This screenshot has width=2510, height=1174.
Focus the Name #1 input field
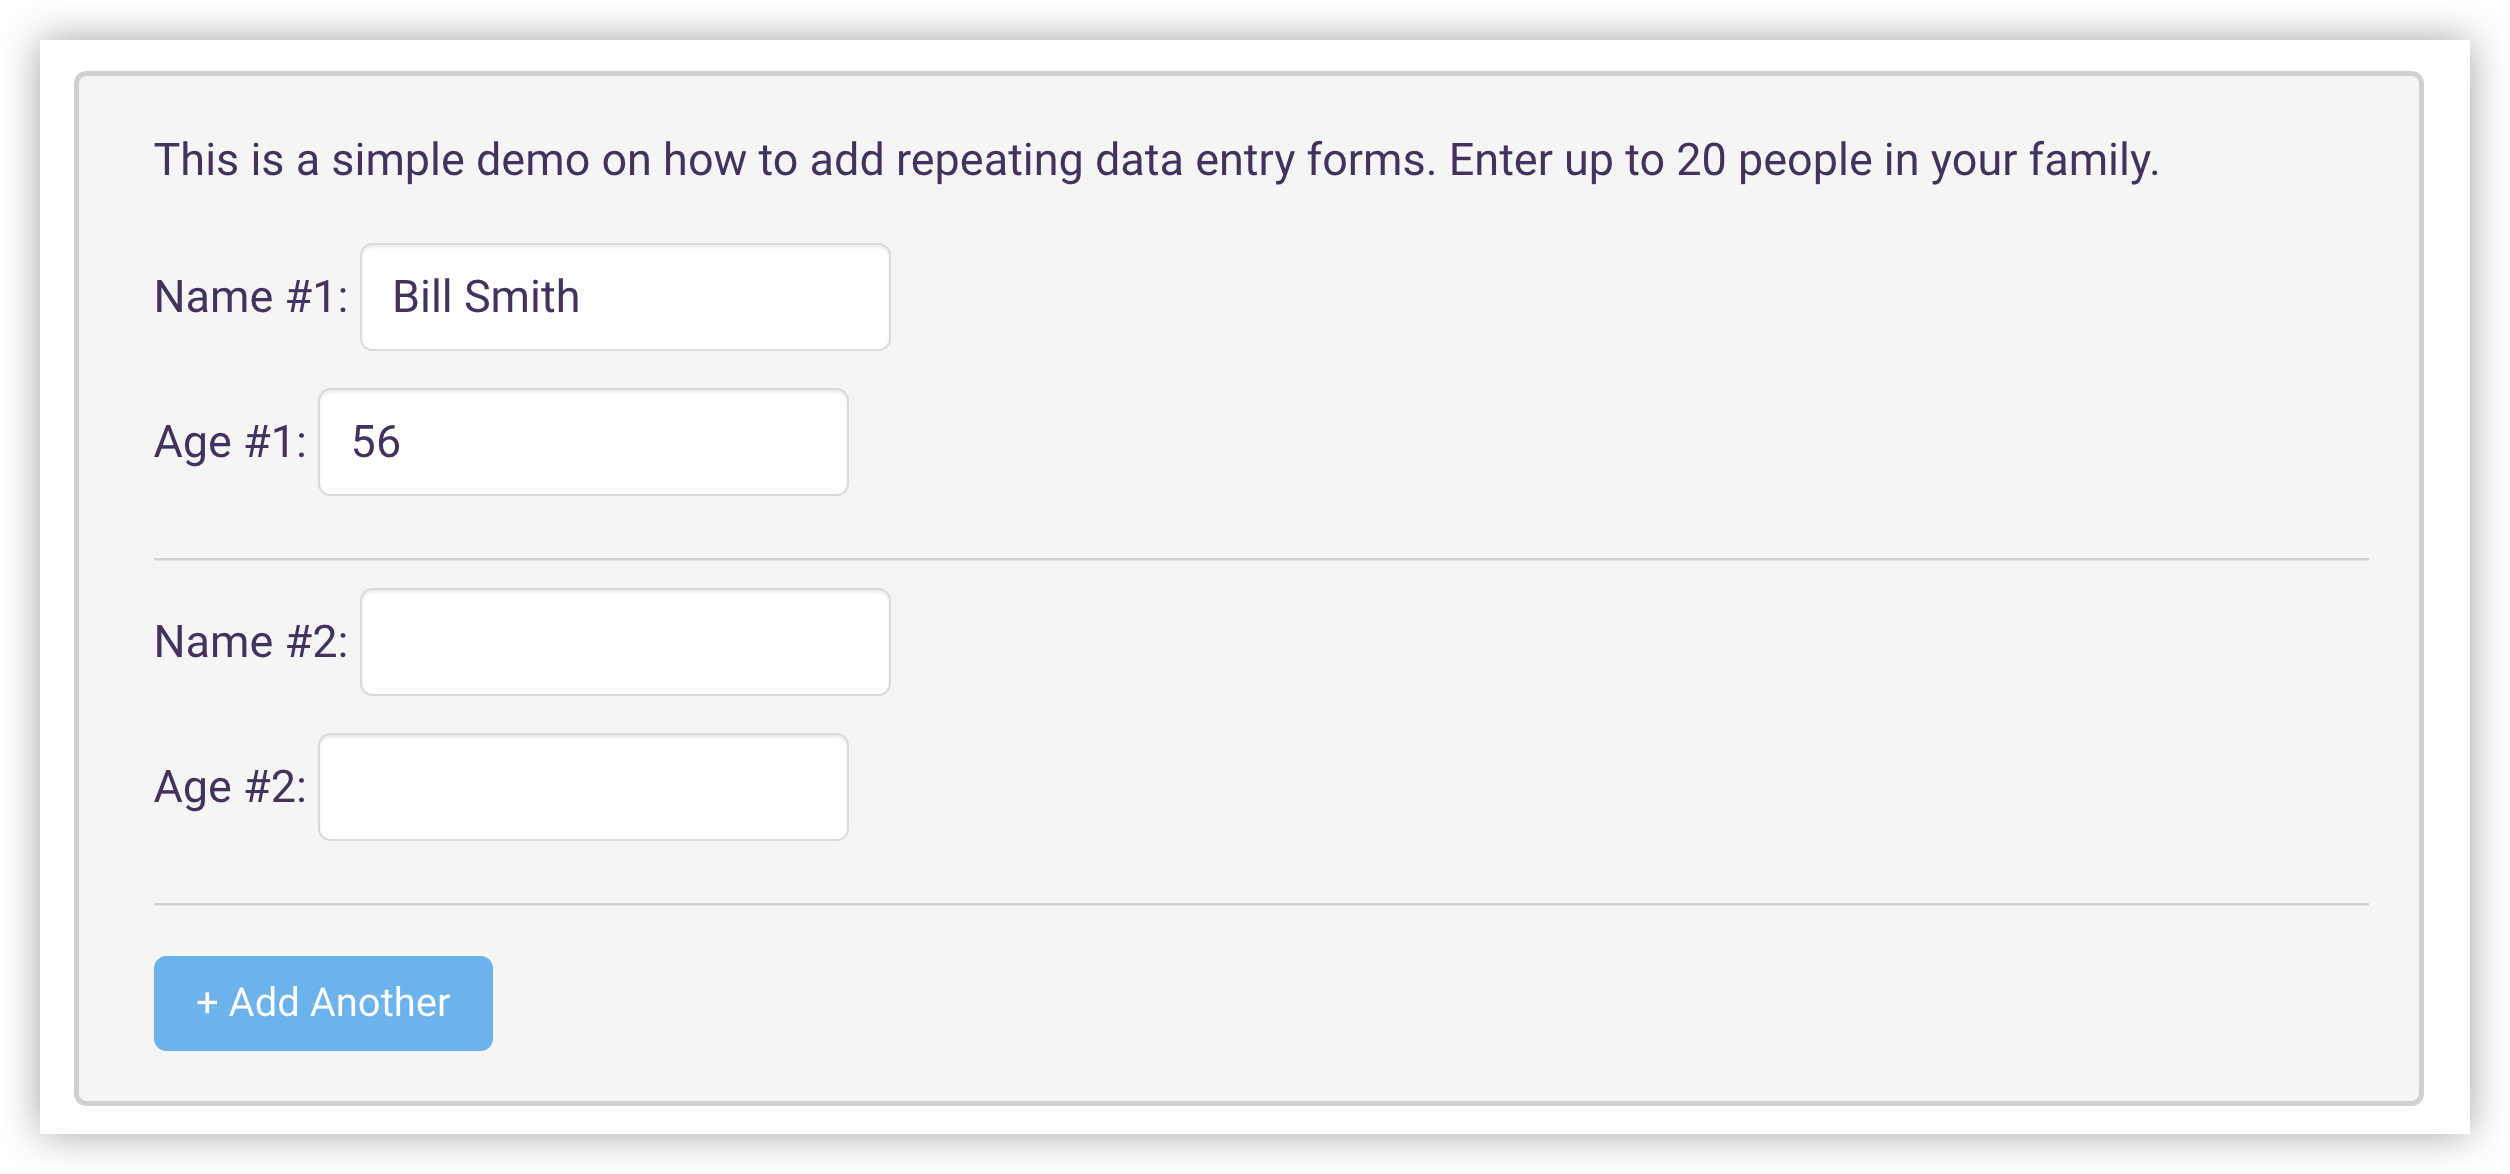tap(625, 297)
